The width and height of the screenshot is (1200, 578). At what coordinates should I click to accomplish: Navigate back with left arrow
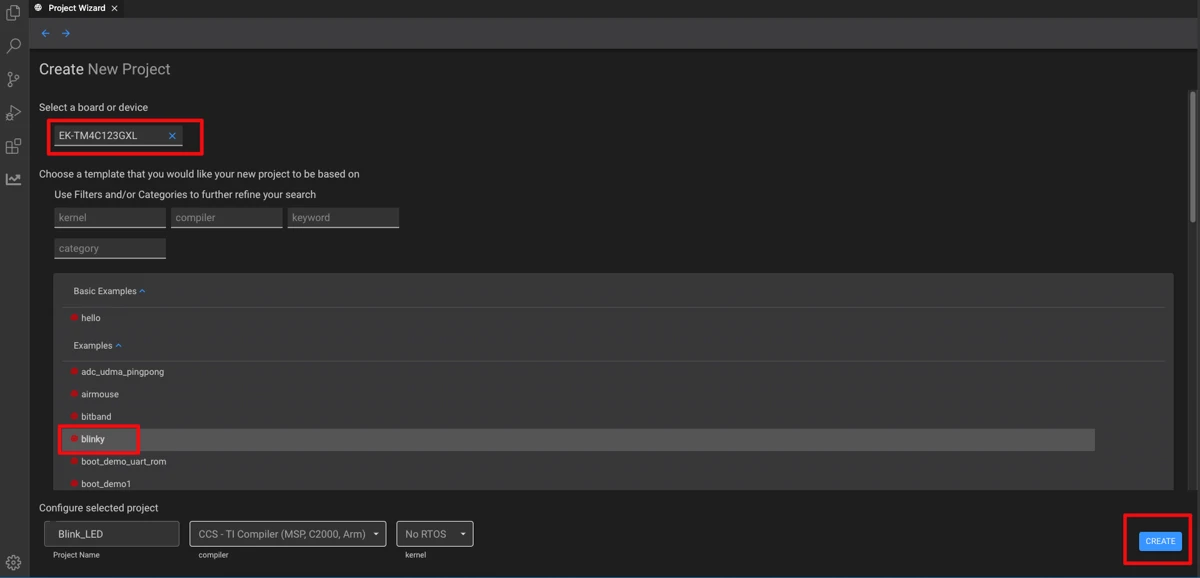click(45, 34)
